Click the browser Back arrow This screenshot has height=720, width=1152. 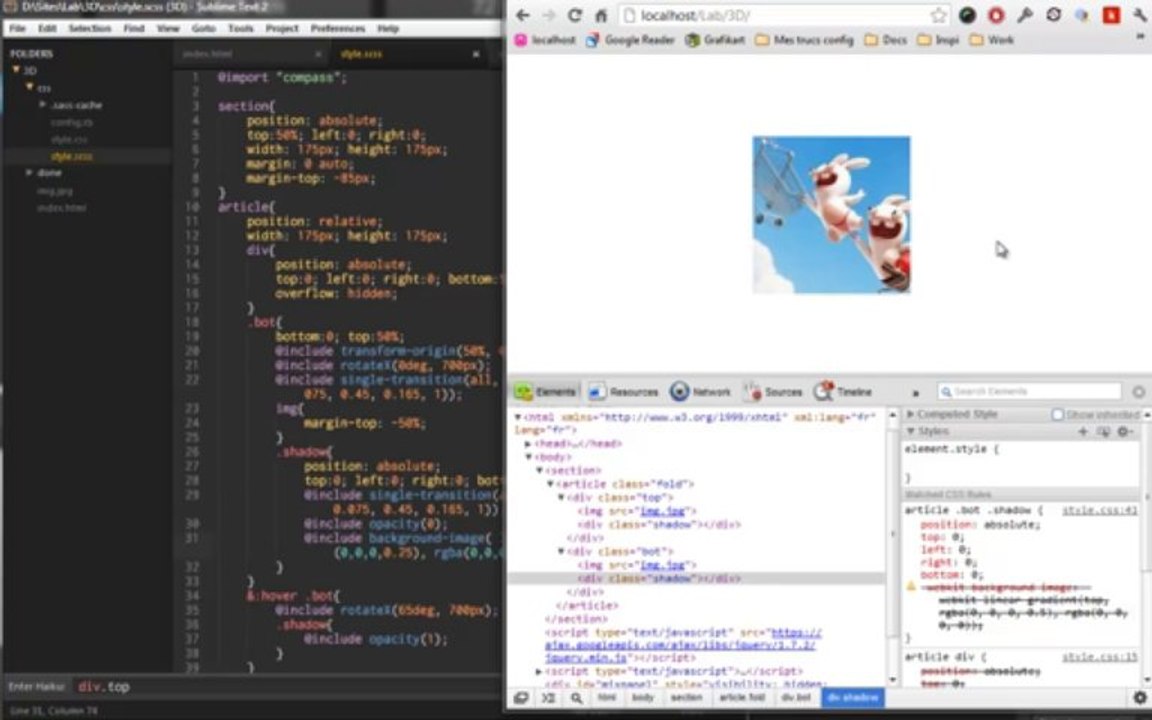tap(522, 15)
